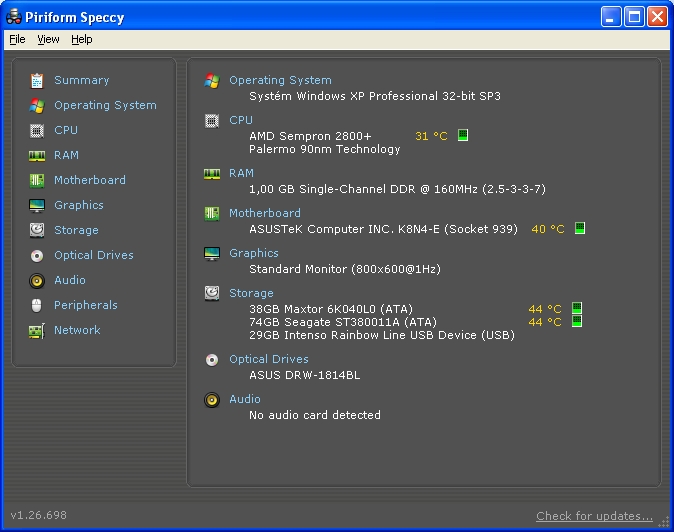
Task: Click the Maxtor drive temperature indicator
Action: click(576, 309)
